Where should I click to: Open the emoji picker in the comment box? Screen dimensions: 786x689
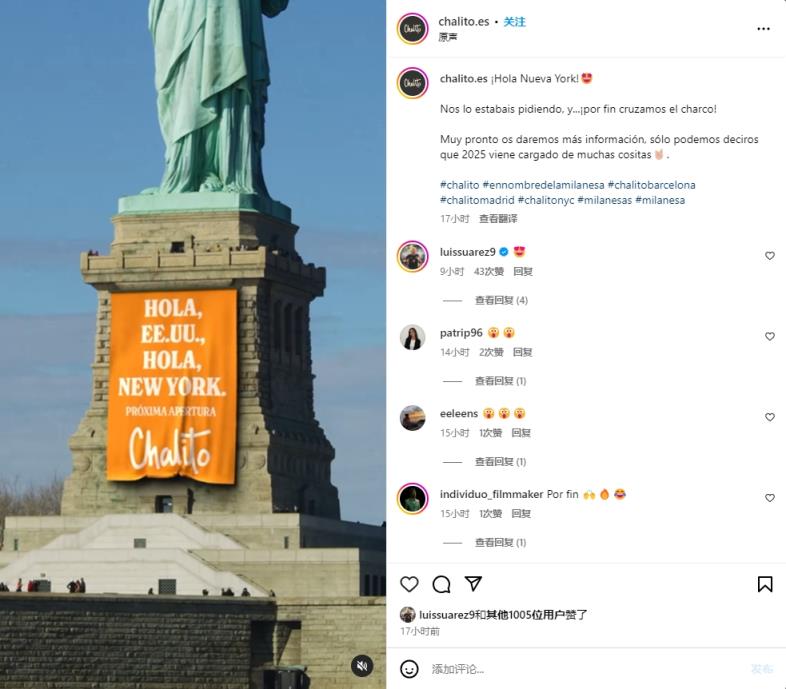[409, 669]
